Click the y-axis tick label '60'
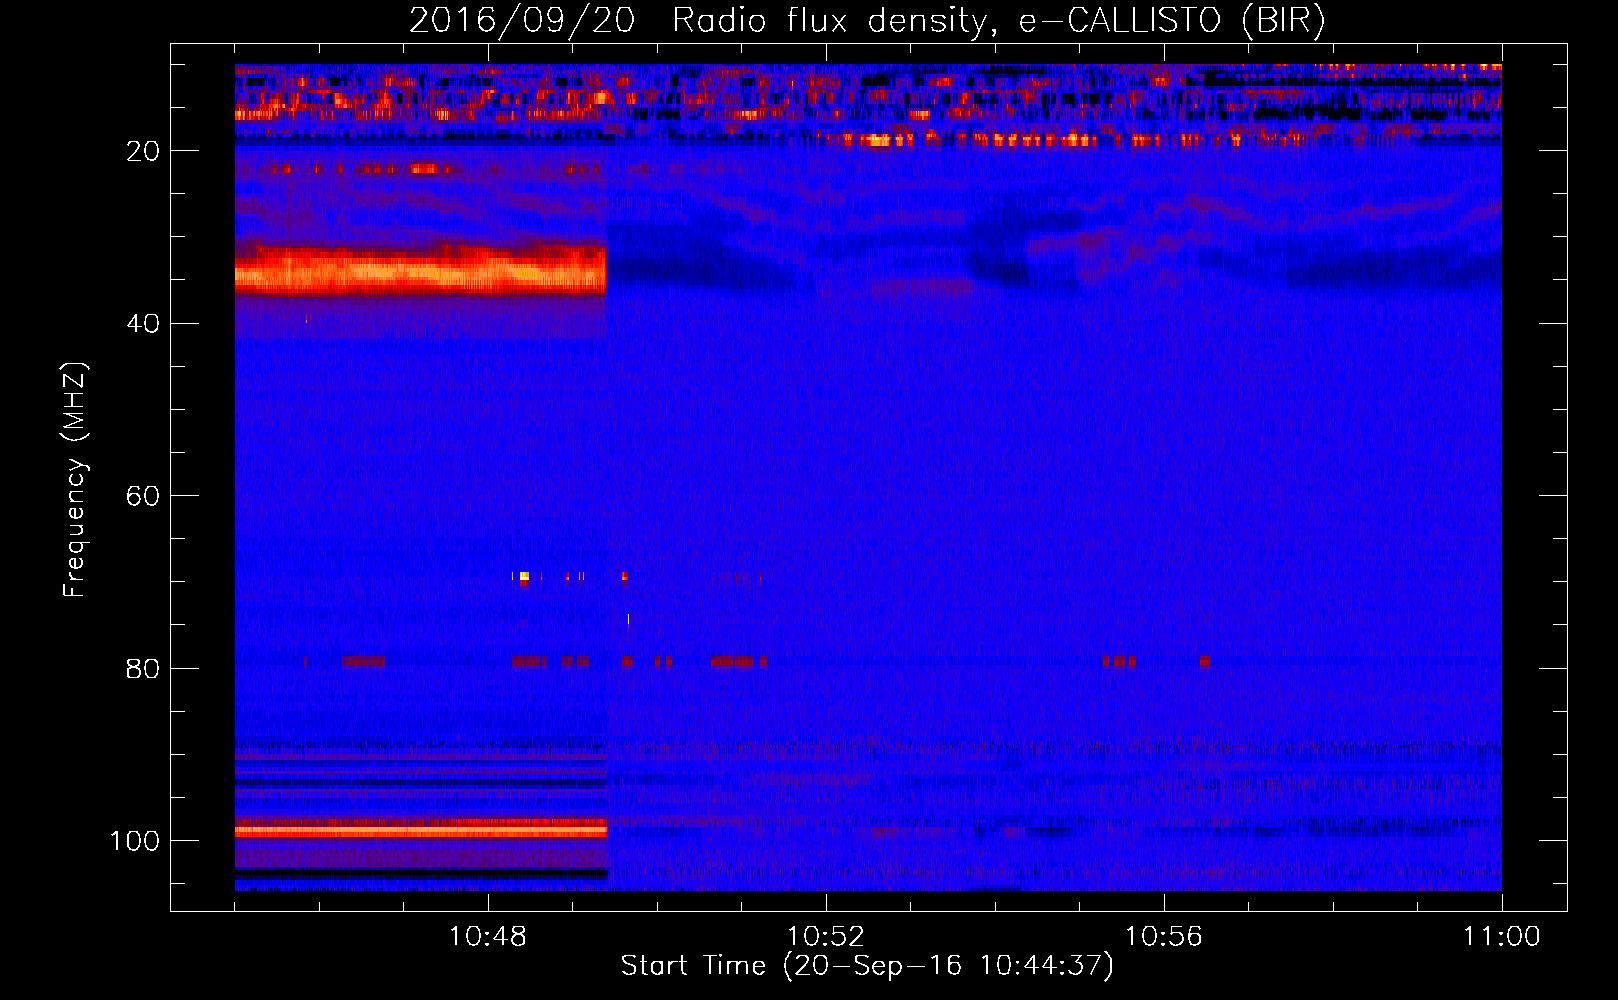The height and width of the screenshot is (1000, 1618). coord(144,497)
